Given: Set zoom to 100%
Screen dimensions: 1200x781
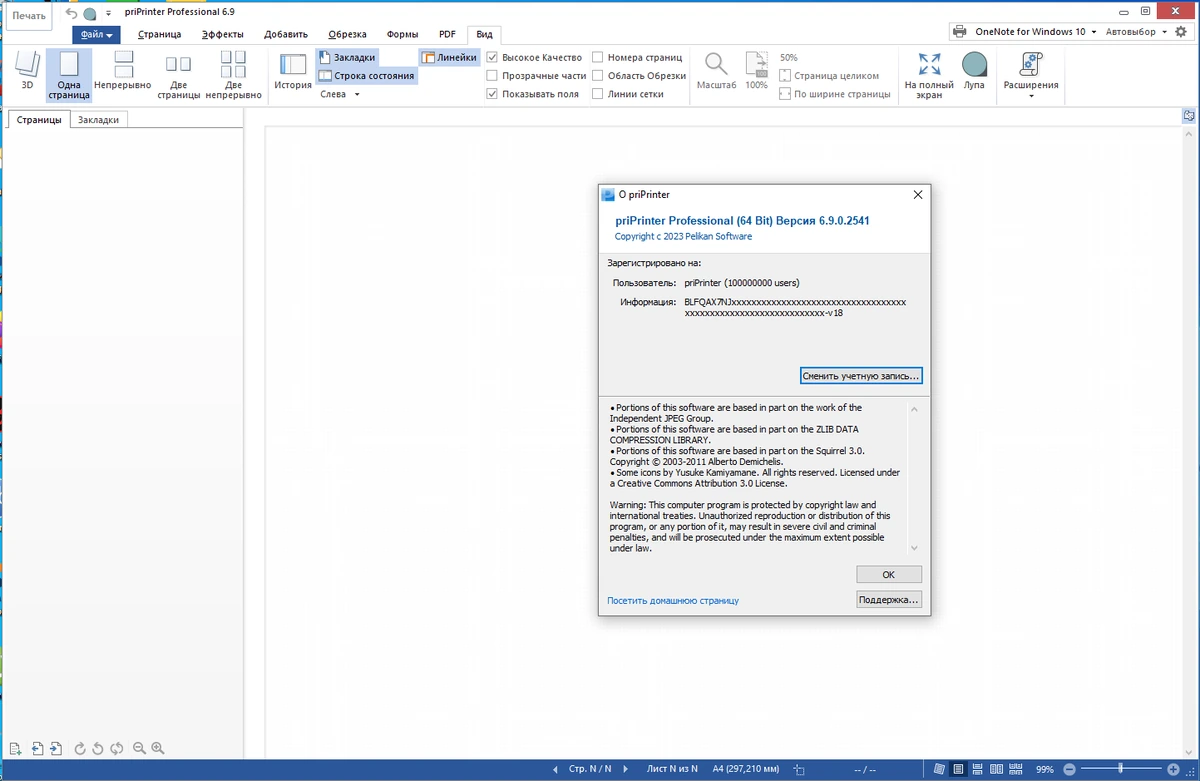Looking at the screenshot, I should point(757,72).
